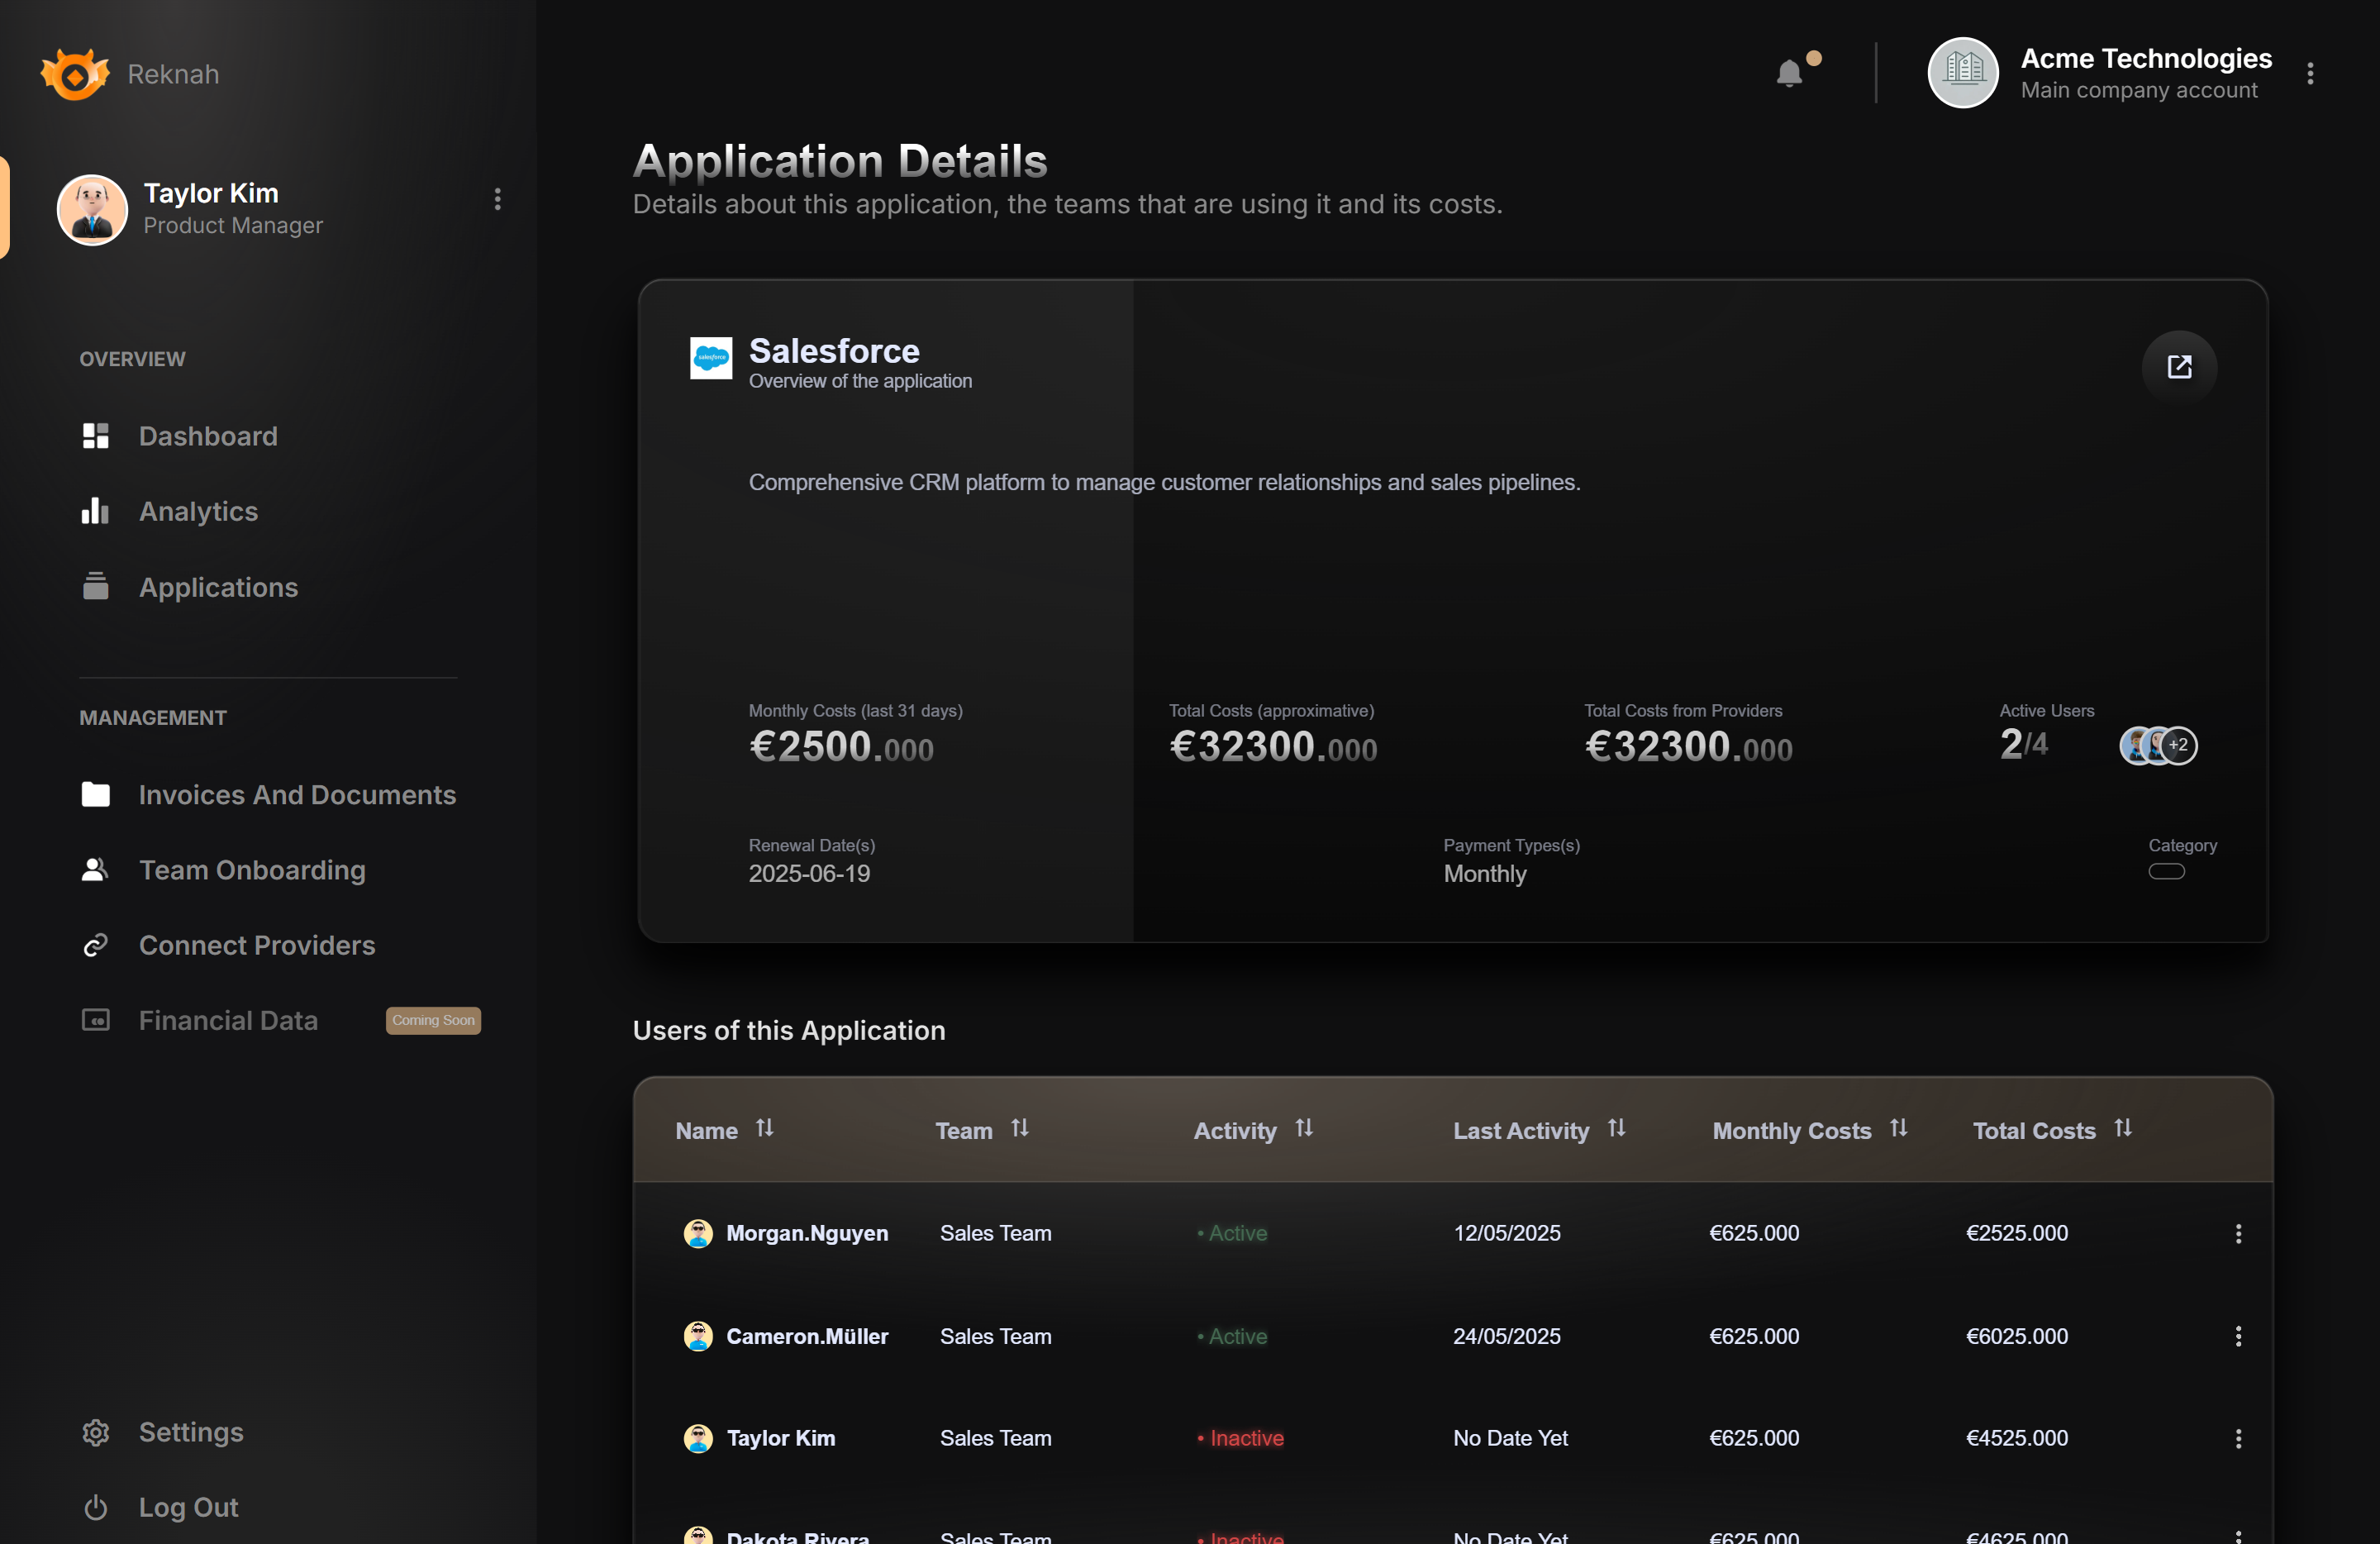
Task: Open Taylor Kim name in users table
Action: click(780, 1438)
